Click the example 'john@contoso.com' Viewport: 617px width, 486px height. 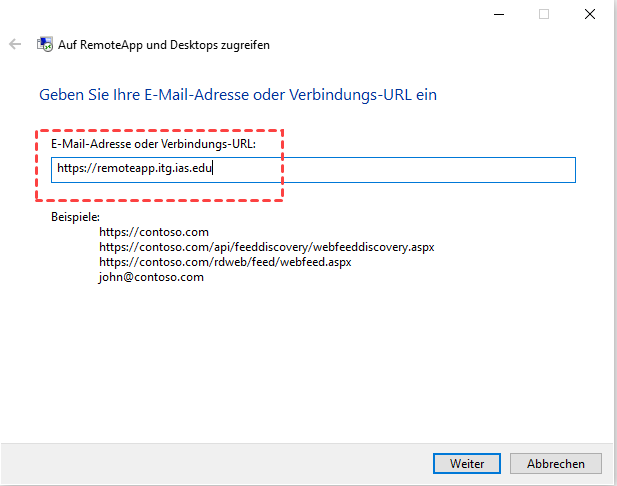pos(151,277)
